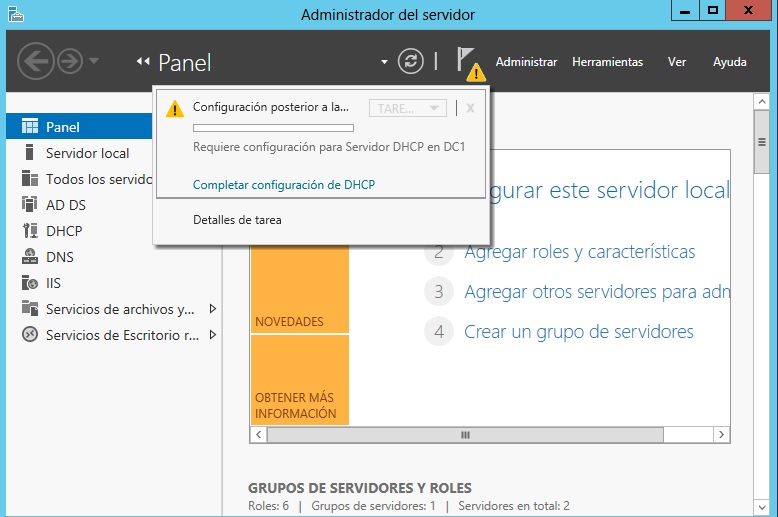778x517 pixels.
Task: Open navigation history dropdown arrow
Action: coord(94,62)
